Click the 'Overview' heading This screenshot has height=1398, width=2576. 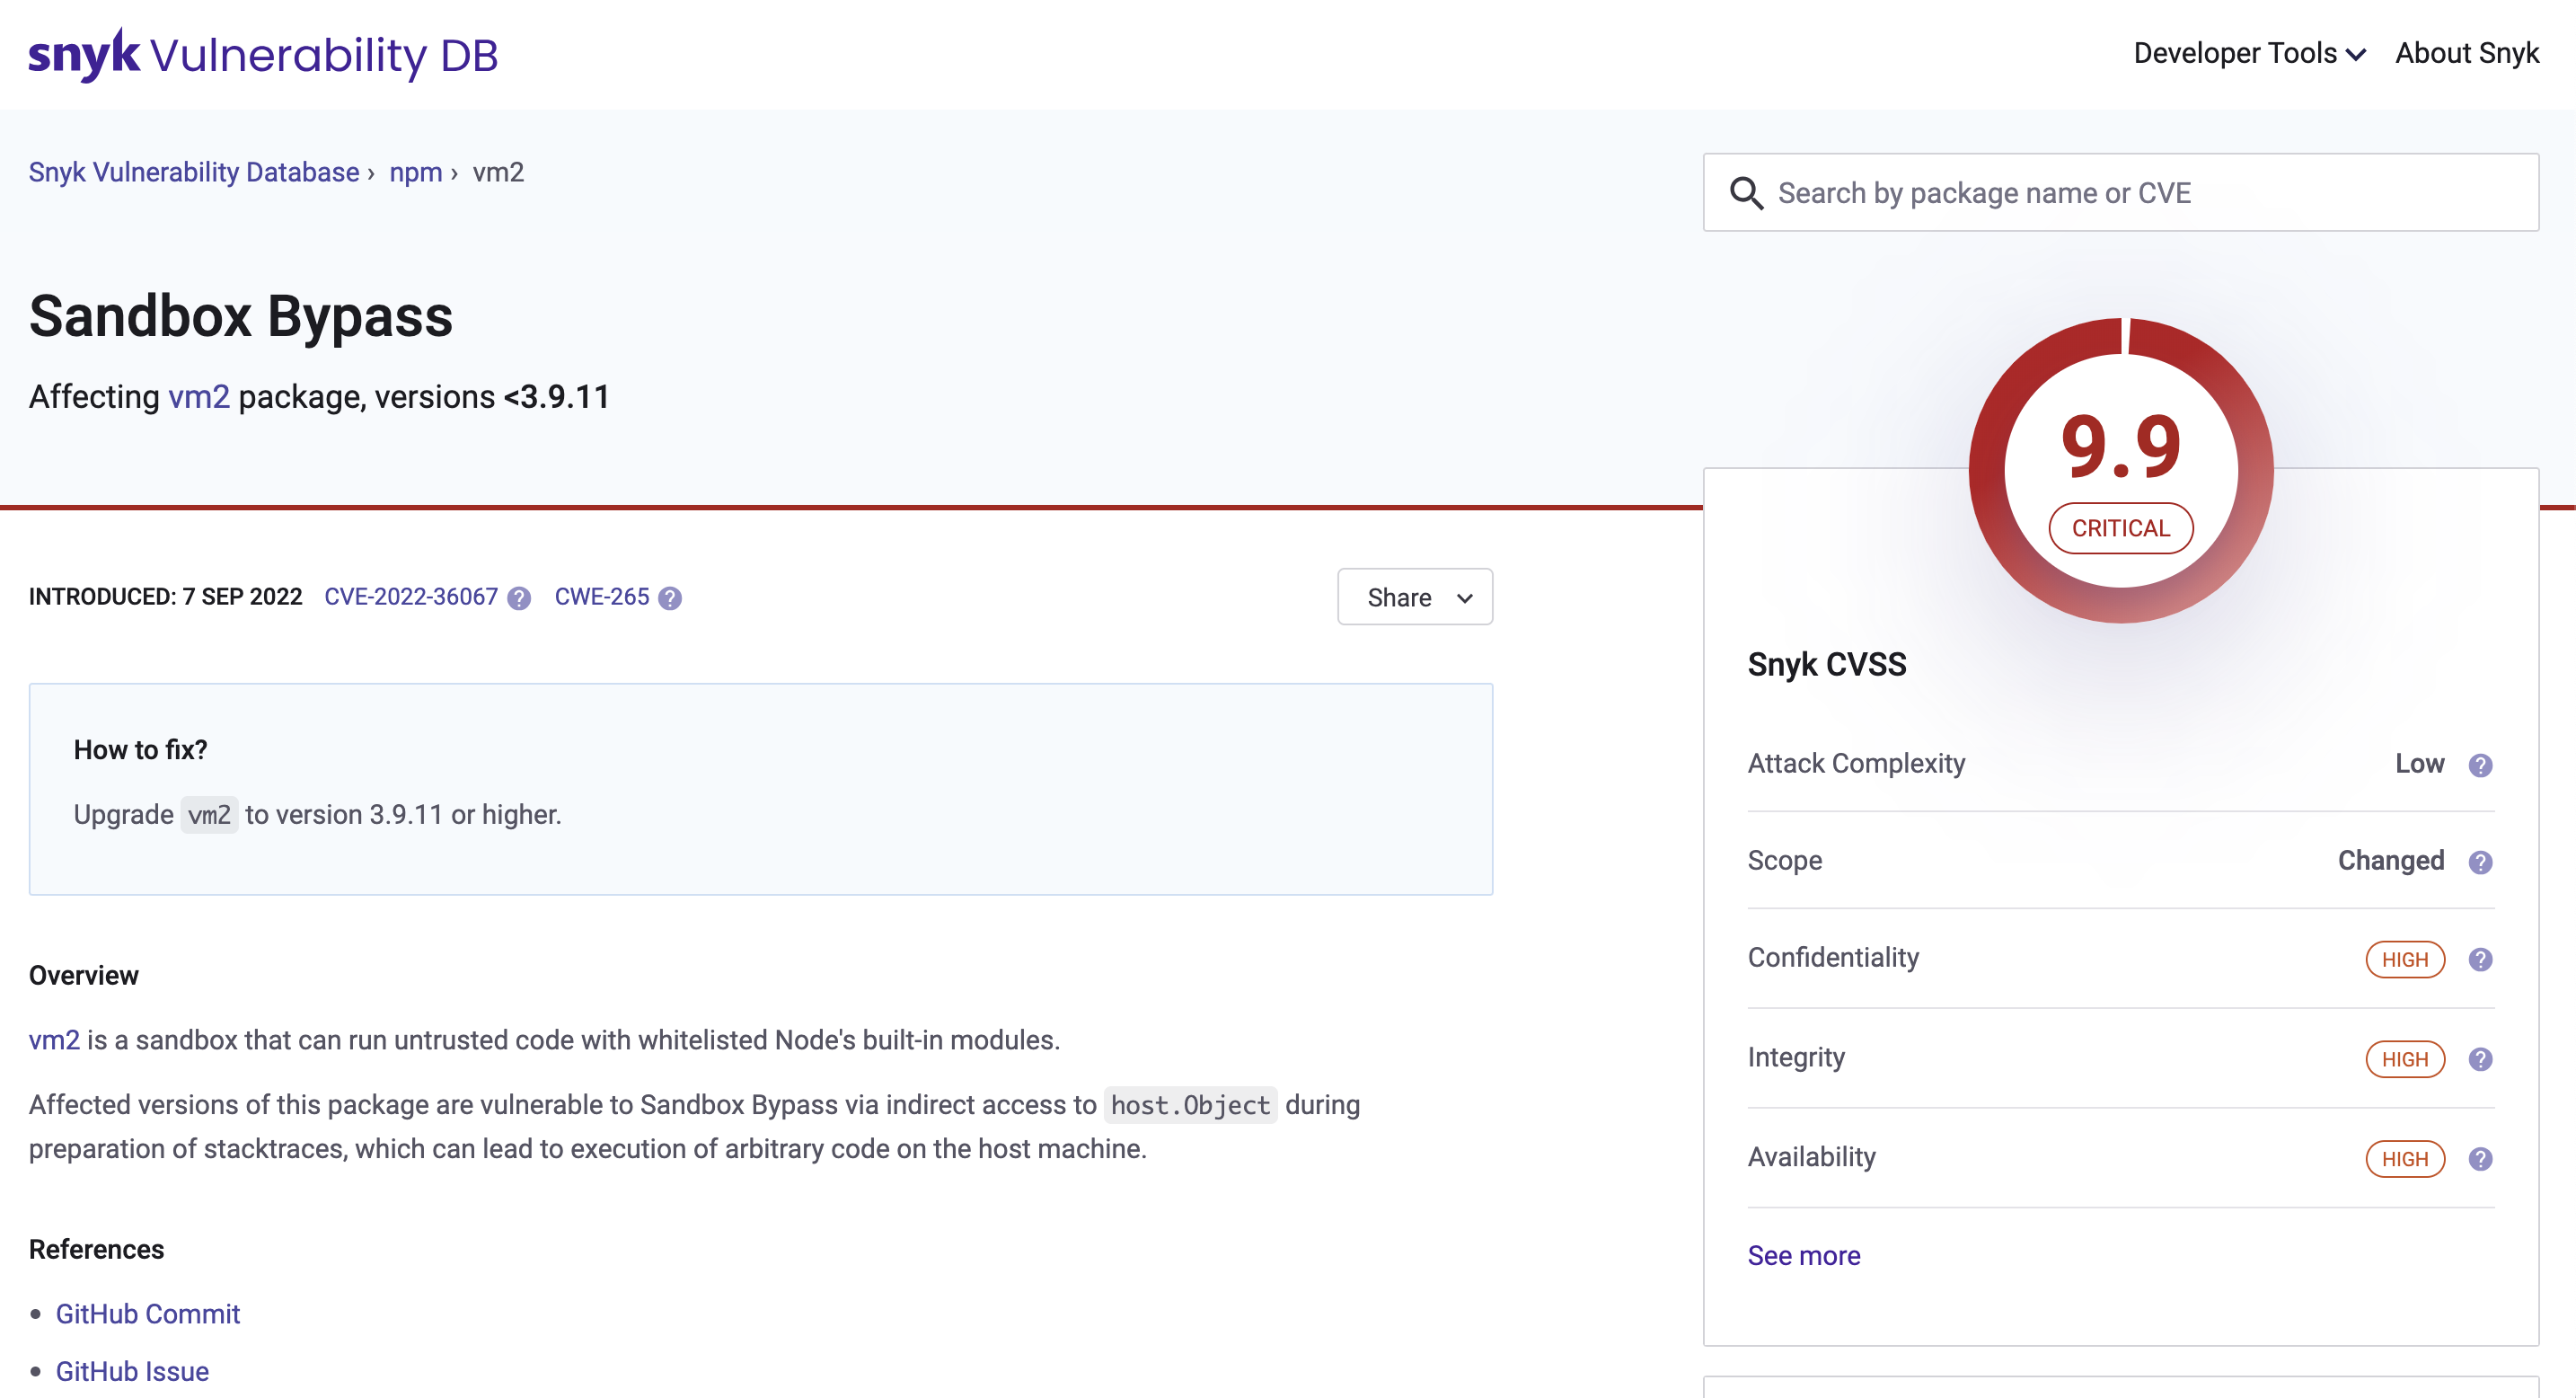[x=84, y=976]
